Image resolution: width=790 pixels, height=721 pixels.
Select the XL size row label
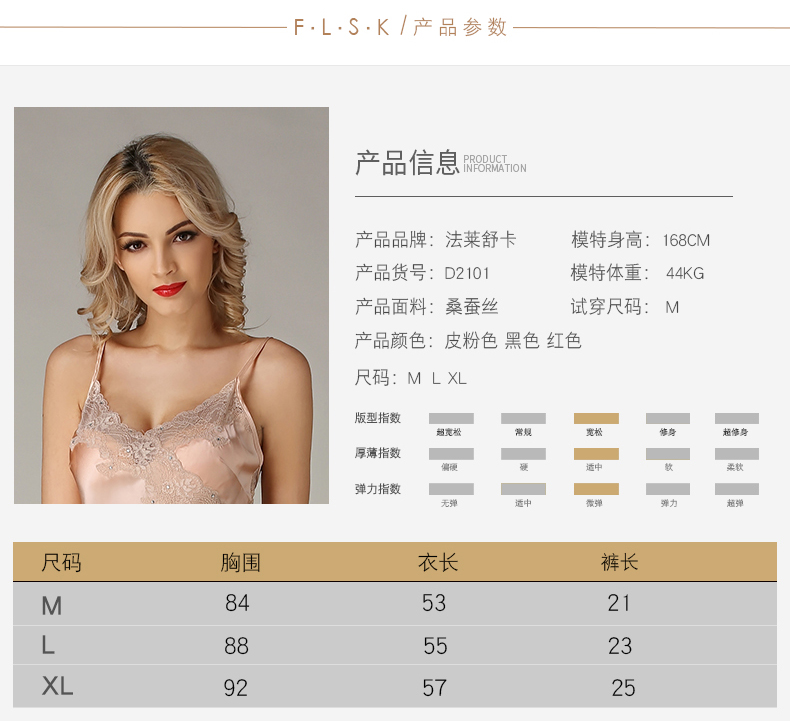tap(57, 686)
